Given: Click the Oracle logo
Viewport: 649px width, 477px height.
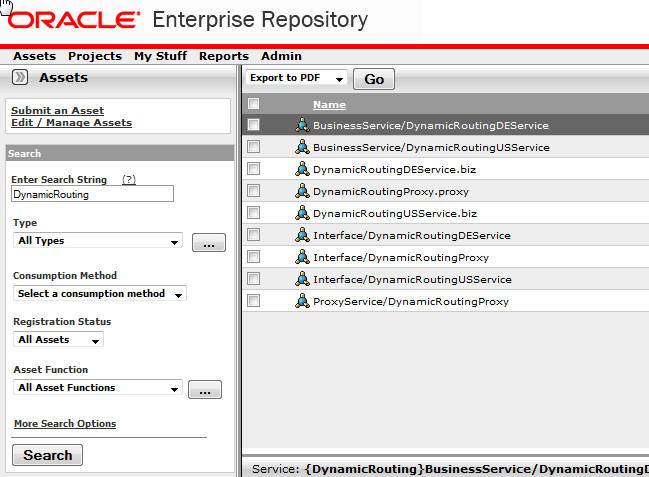Looking at the screenshot, I should [x=74, y=20].
